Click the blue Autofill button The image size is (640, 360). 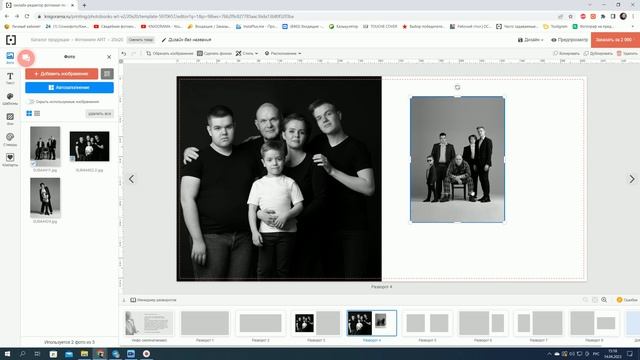69,87
